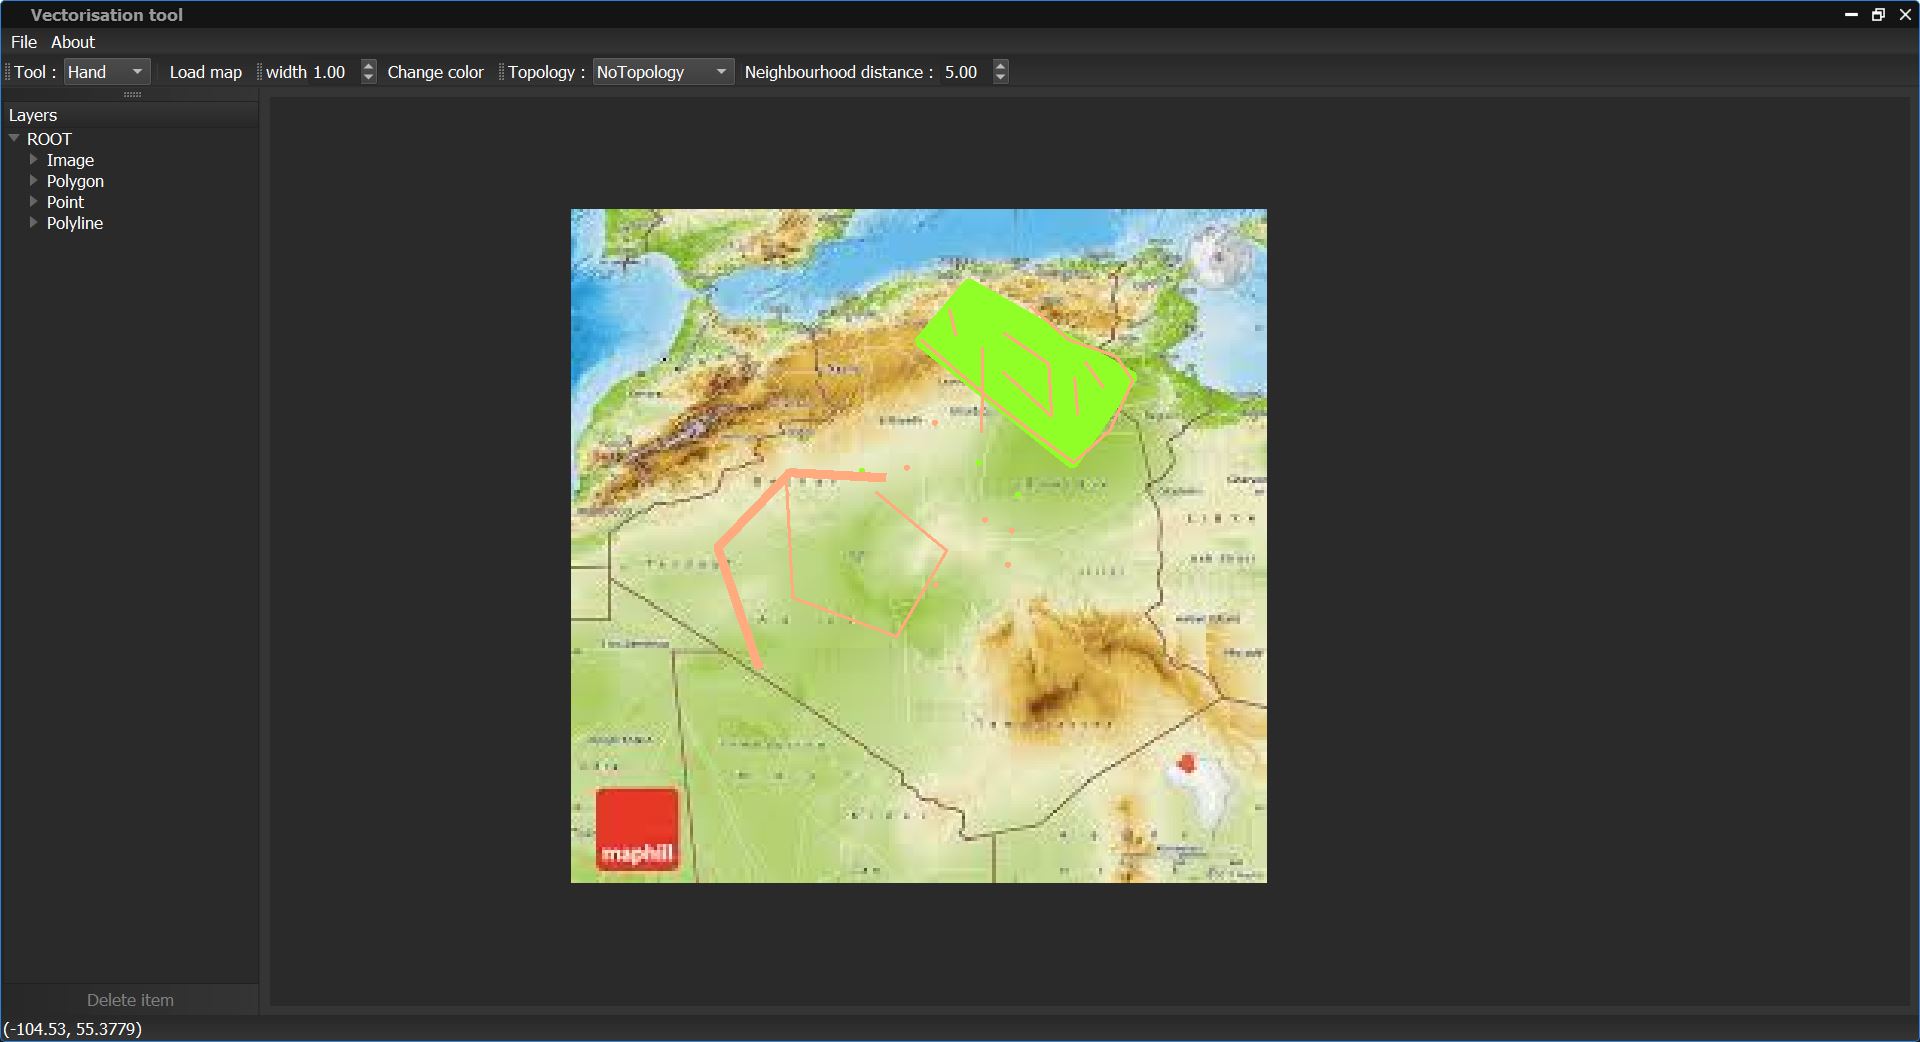Expand the Polygon layer node

click(x=34, y=180)
